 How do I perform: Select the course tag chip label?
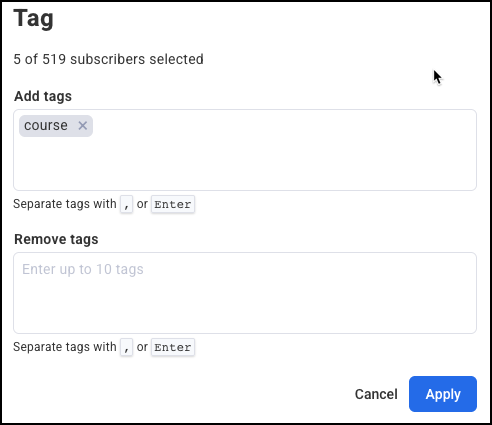coord(46,126)
